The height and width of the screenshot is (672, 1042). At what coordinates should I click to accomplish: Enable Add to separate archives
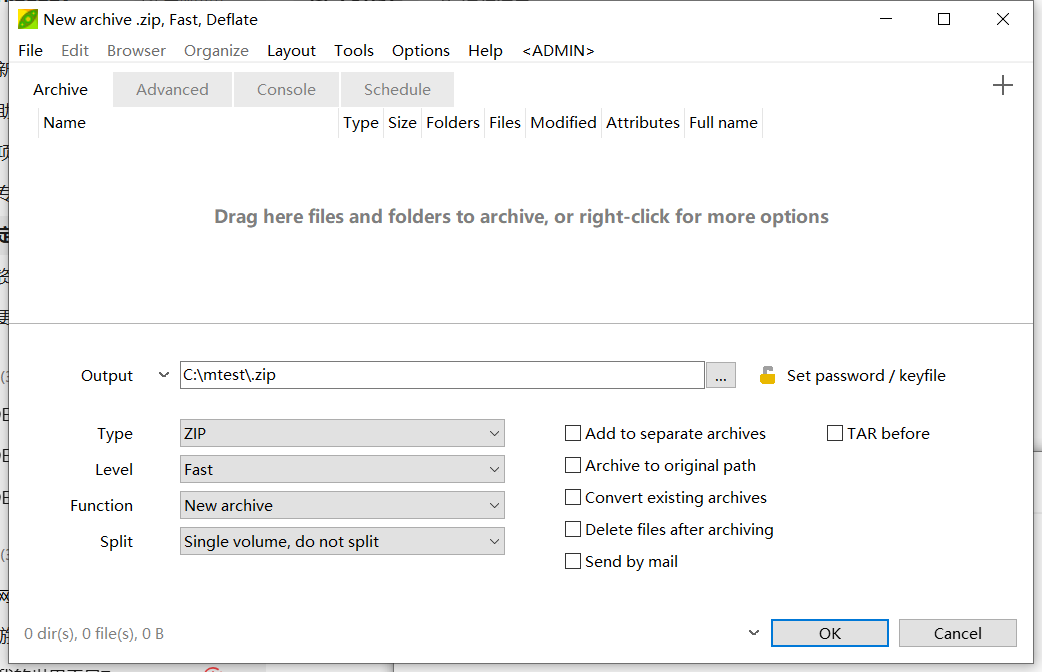[x=573, y=433]
